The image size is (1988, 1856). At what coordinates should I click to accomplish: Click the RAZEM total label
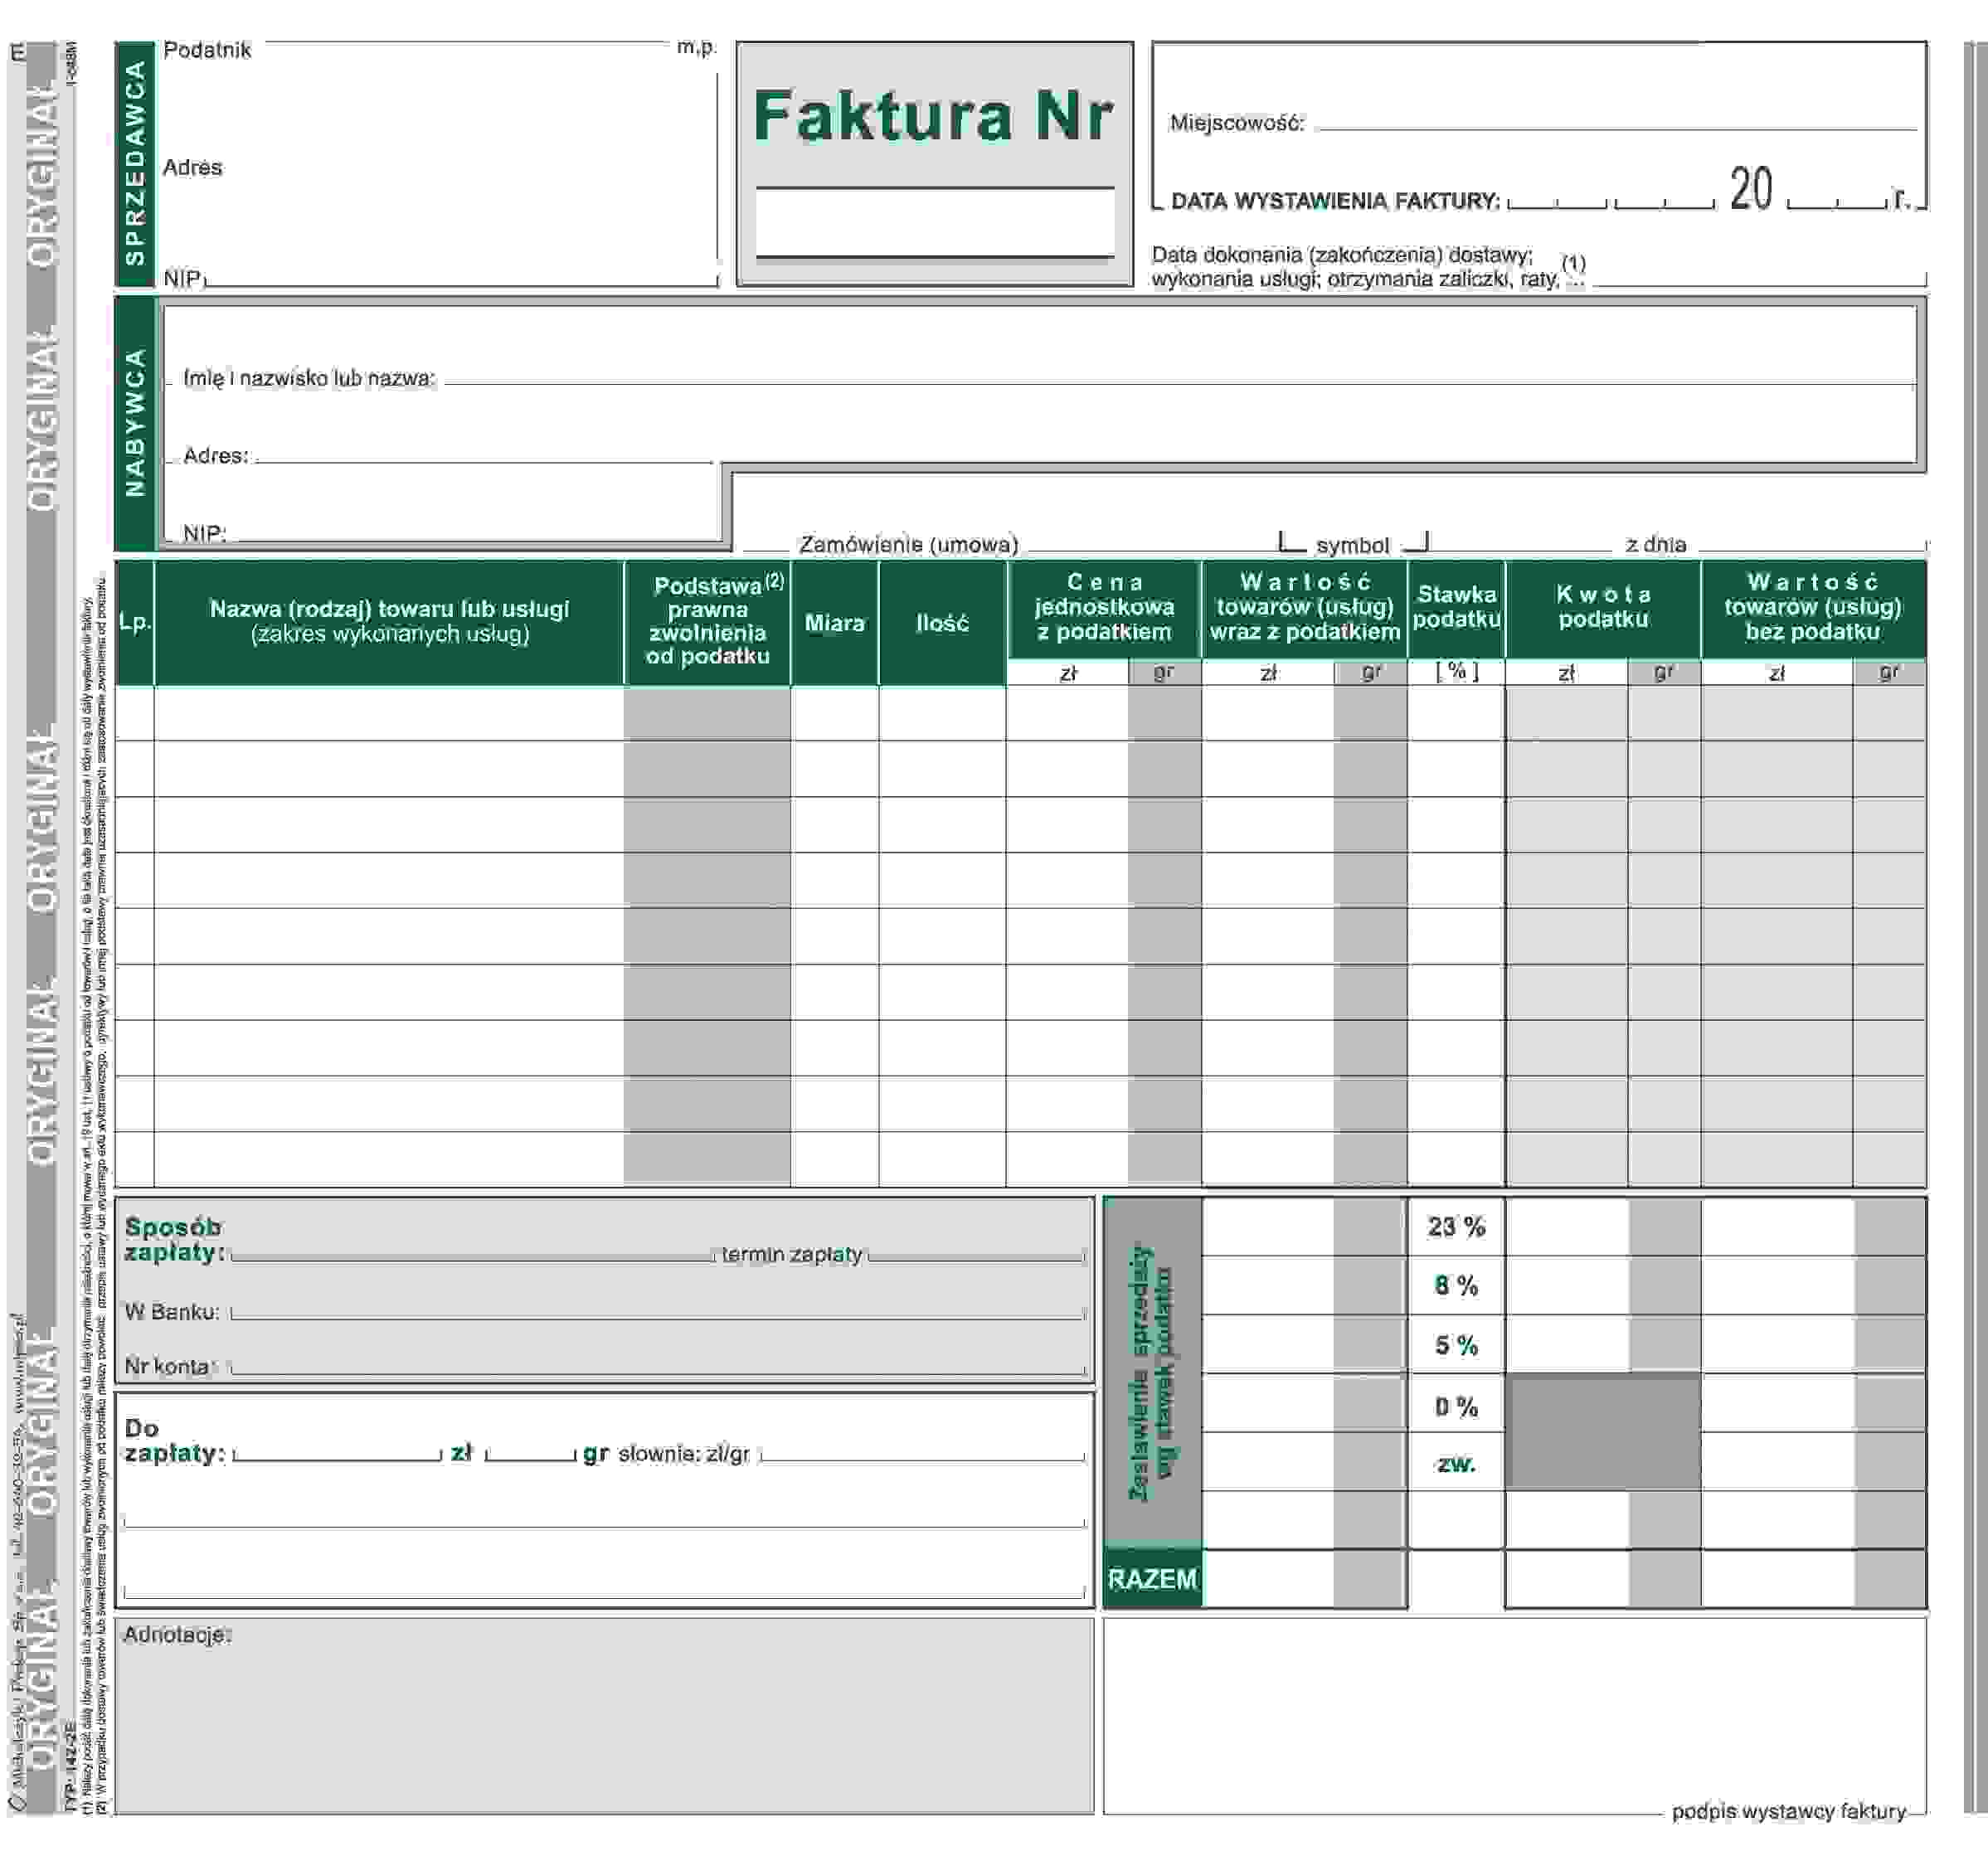1152,1579
